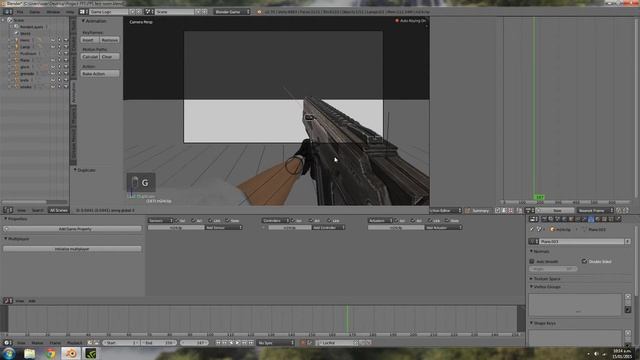Open the Window menu
640x360 pixels.
[53, 12]
